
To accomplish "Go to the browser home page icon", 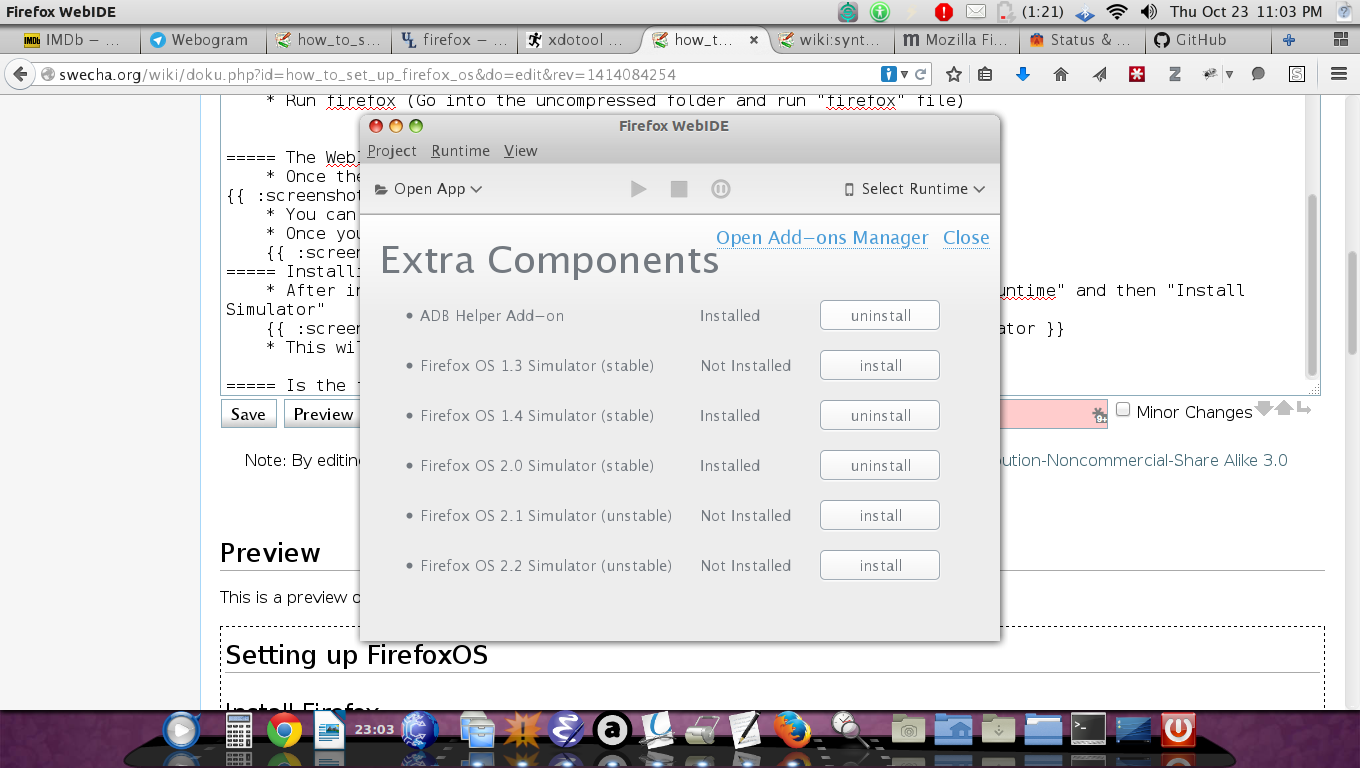I will coord(1061,74).
